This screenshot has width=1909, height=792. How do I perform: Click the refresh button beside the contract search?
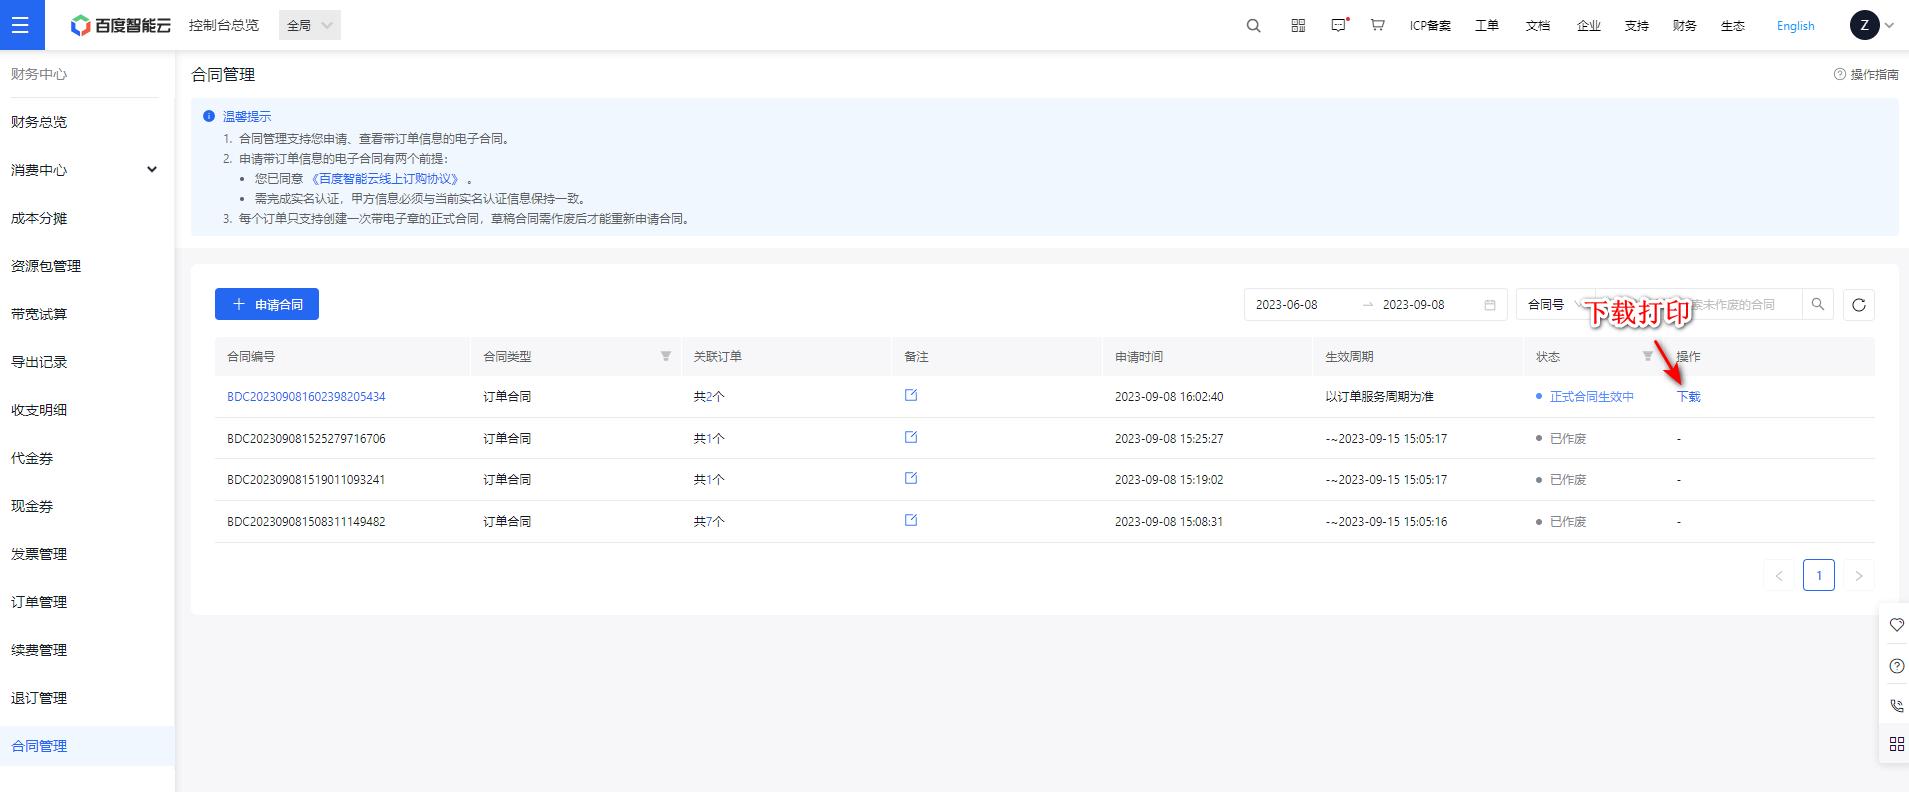point(1858,305)
